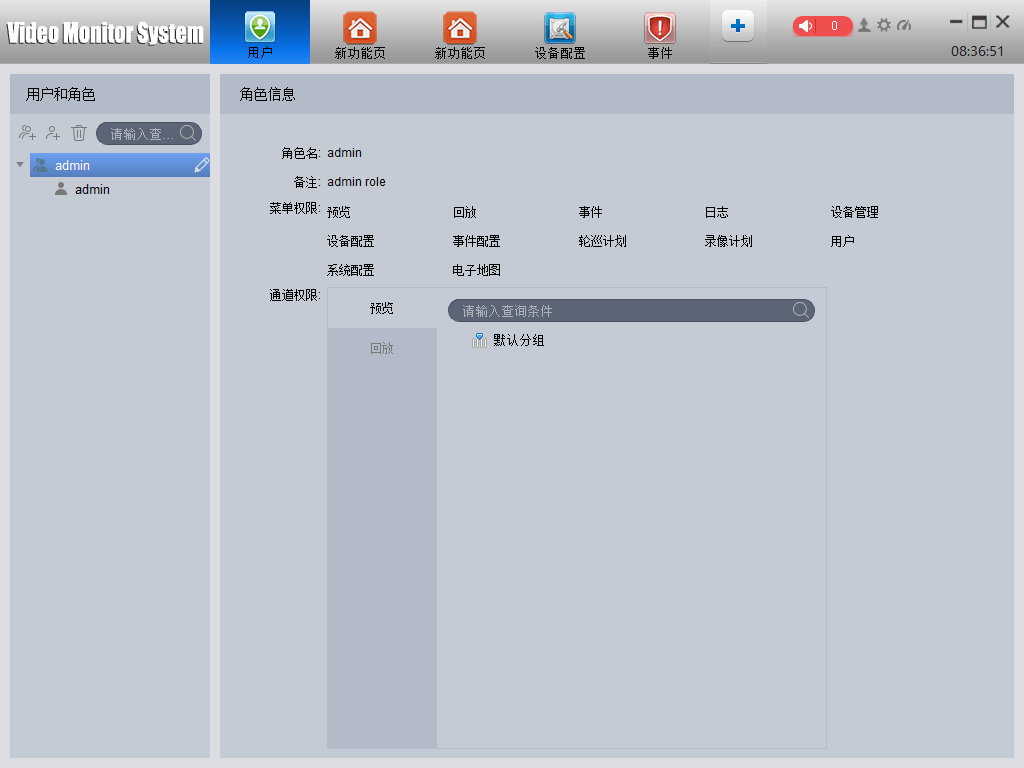This screenshot has height=768, width=1024.
Task: Open the blue plus tab to add module
Action: point(738,26)
